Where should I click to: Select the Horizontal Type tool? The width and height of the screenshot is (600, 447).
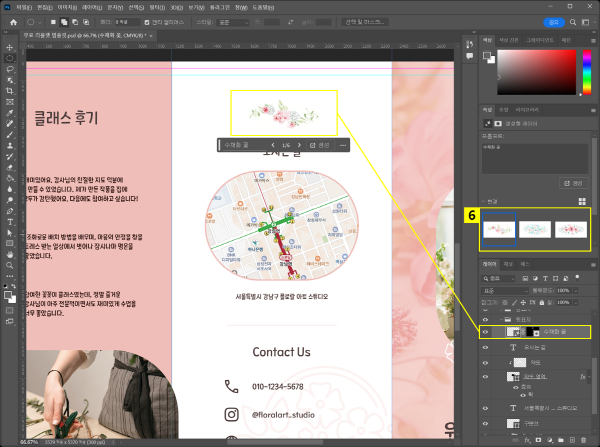click(x=8, y=222)
